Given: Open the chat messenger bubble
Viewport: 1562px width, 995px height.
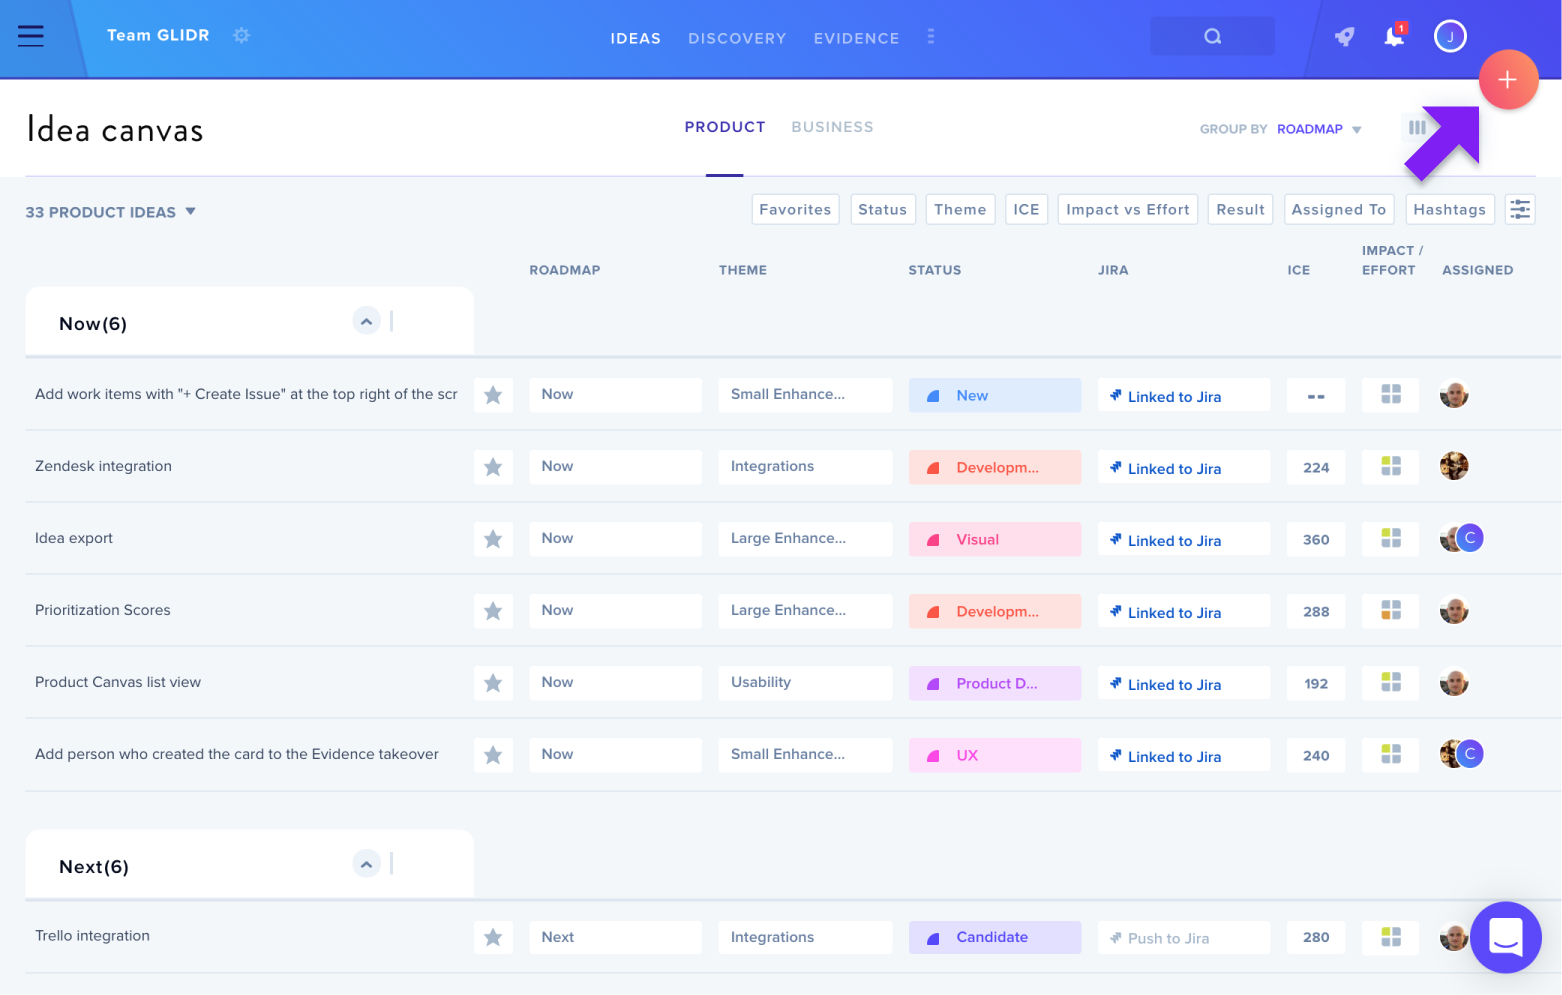Looking at the screenshot, I should click(x=1505, y=938).
